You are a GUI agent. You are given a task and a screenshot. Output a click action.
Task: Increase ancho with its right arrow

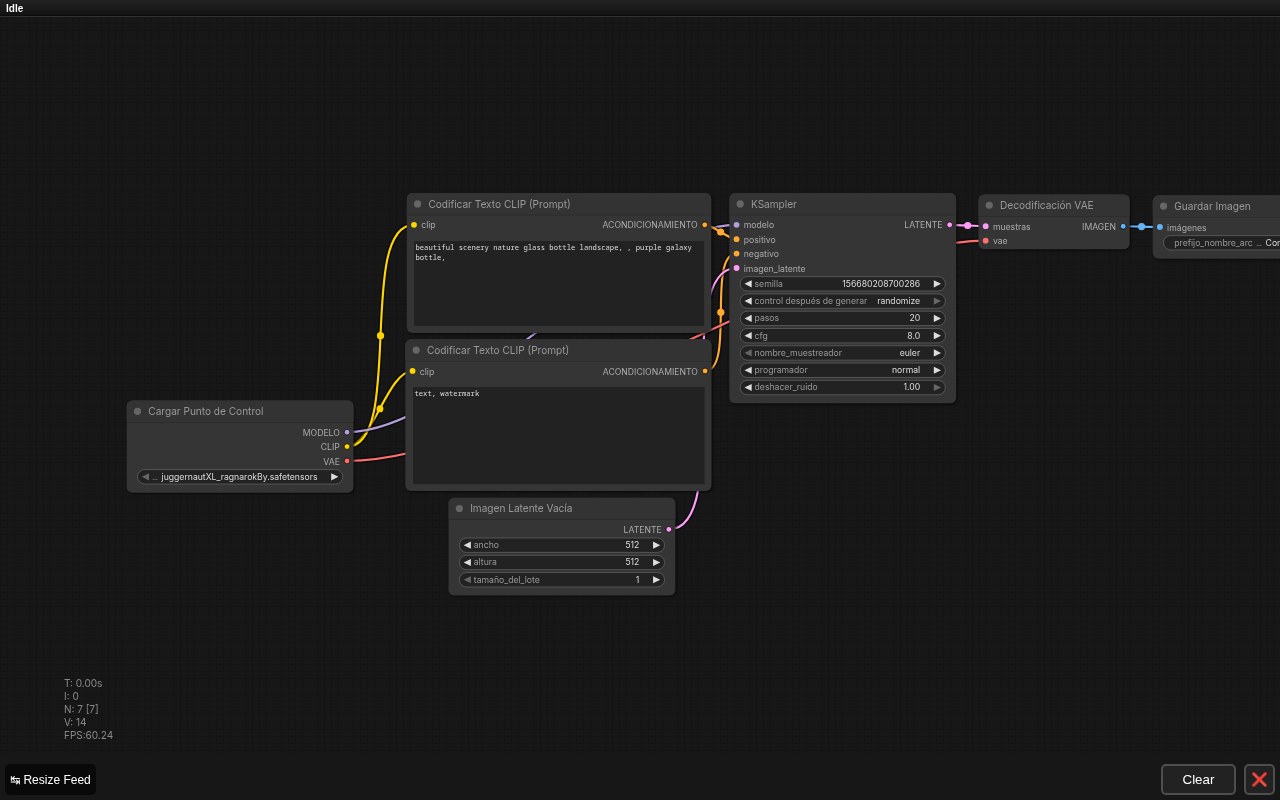[656, 545]
